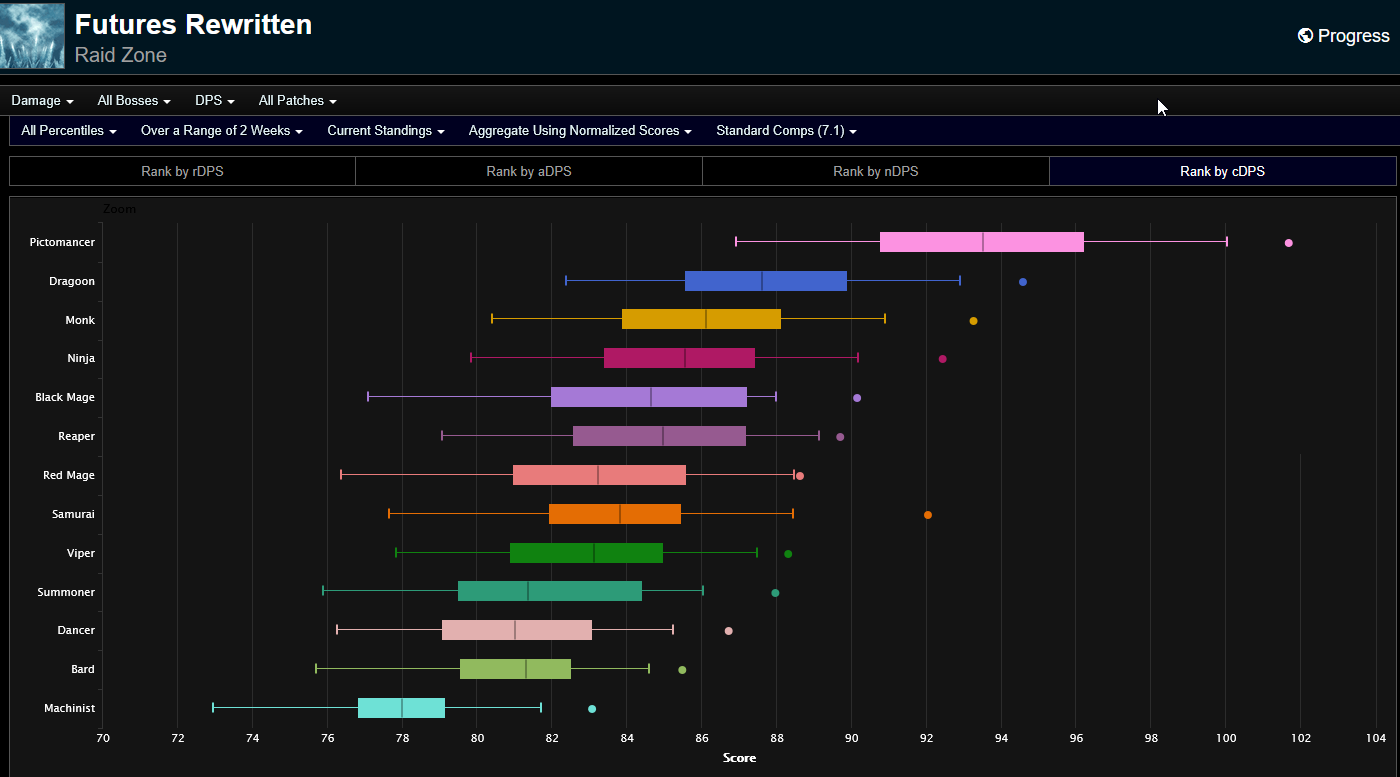
Task: Open the All Percentiles dropdown
Action: 69,131
